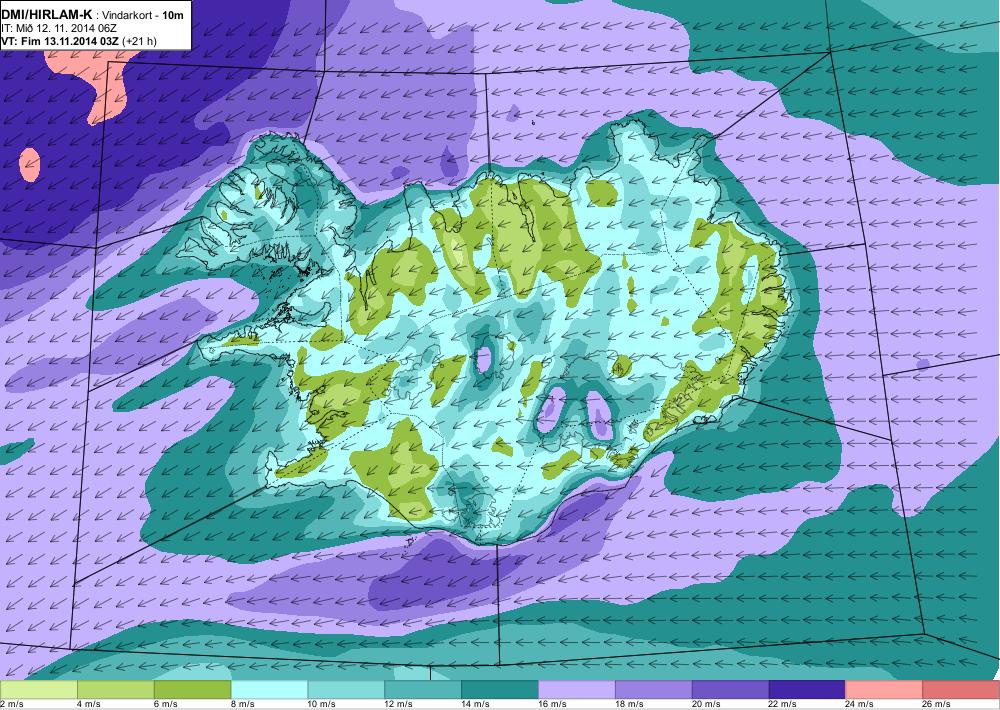Click legend swatch between 20 m/s and 22 m/s
This screenshot has width=1000, height=710.
point(730,690)
